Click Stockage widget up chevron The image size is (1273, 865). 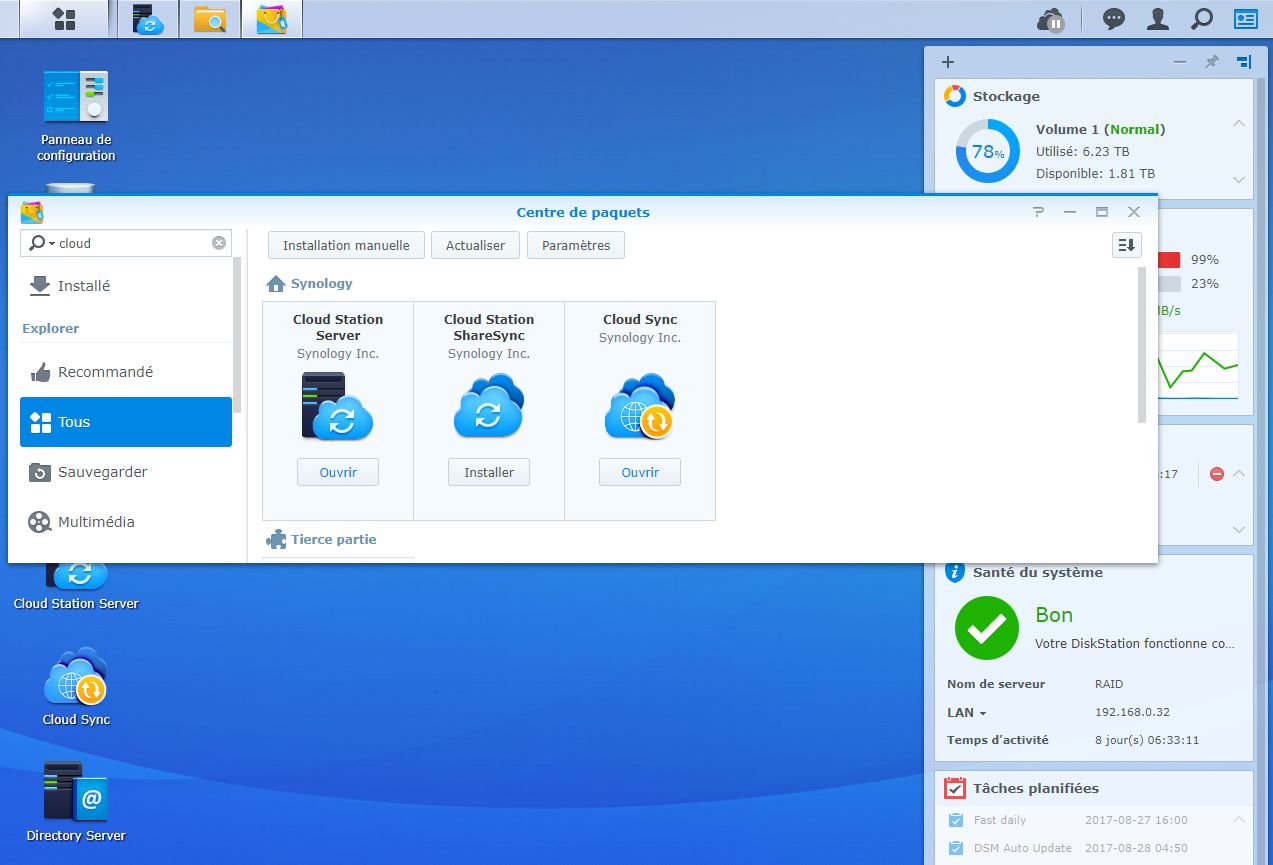pyautogui.click(x=1239, y=124)
